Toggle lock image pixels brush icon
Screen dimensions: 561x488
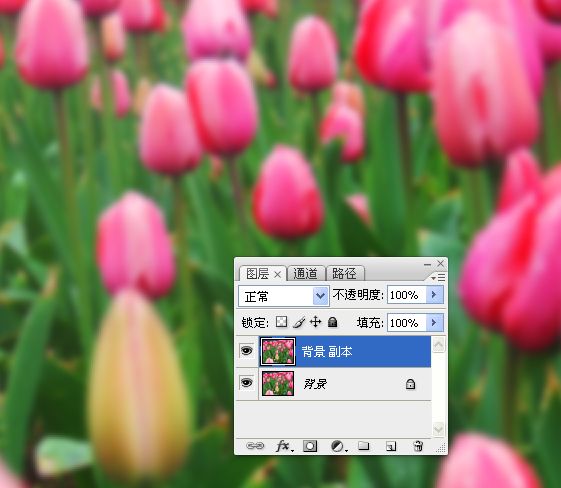tap(299, 322)
